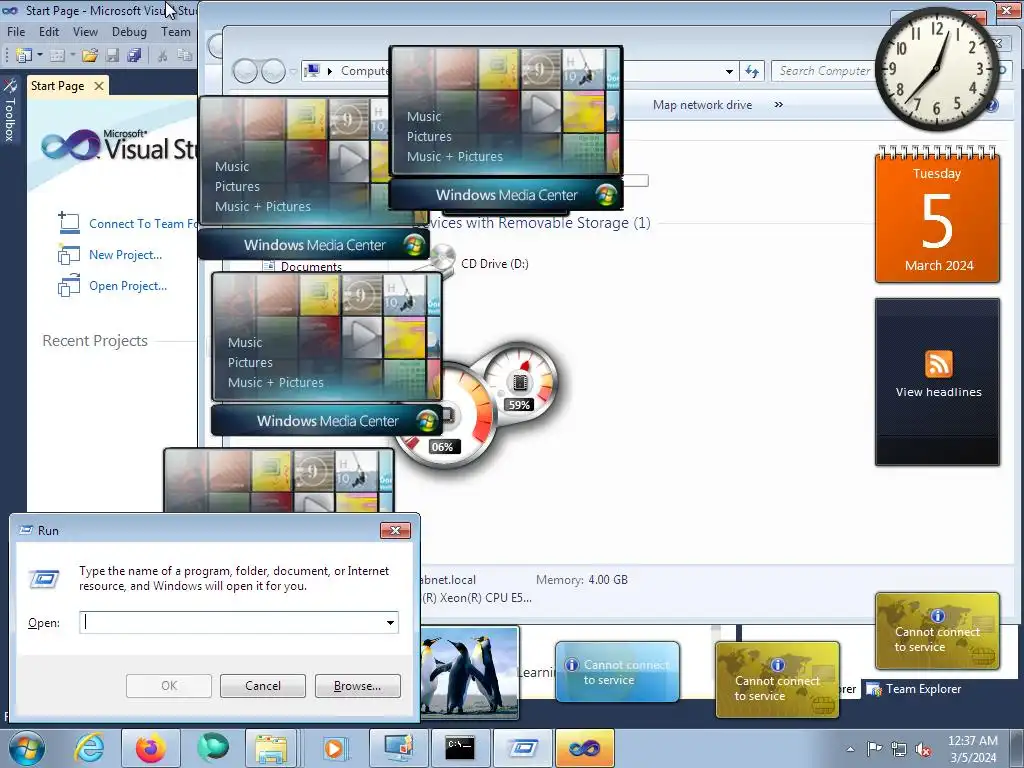Click Music + Pictures in topmost Media Center gadget

coord(455,156)
